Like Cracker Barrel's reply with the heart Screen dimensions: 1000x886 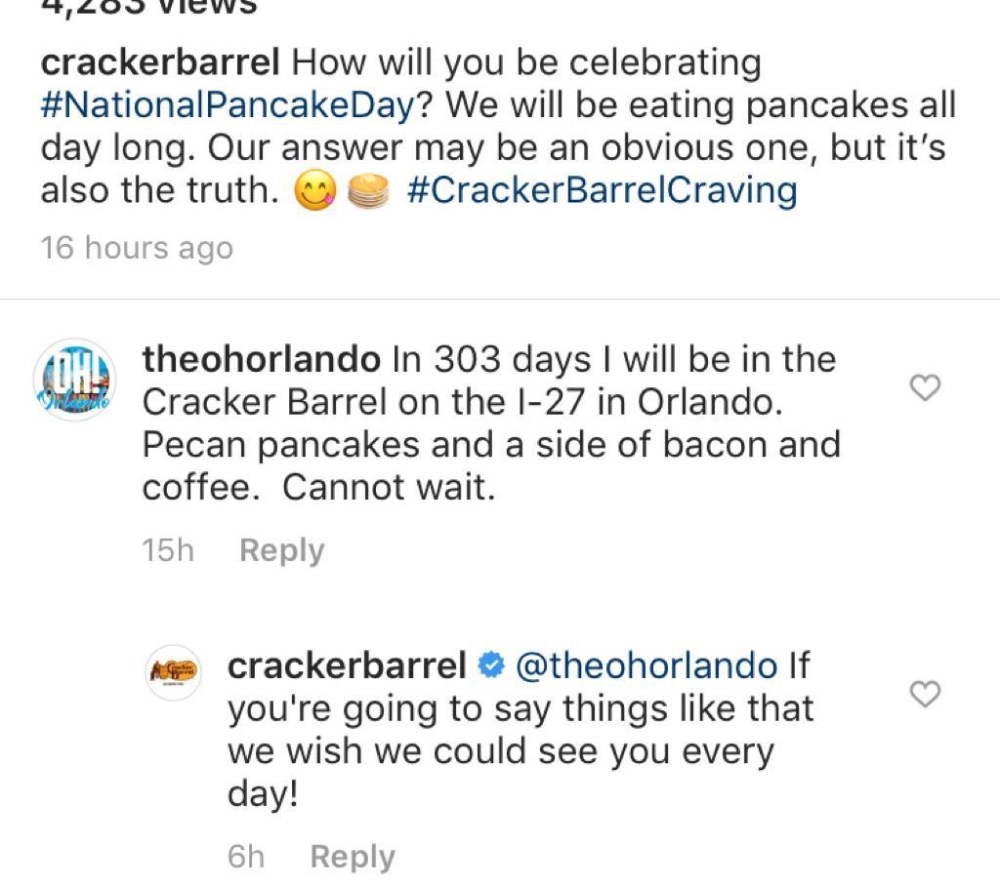coord(927,694)
